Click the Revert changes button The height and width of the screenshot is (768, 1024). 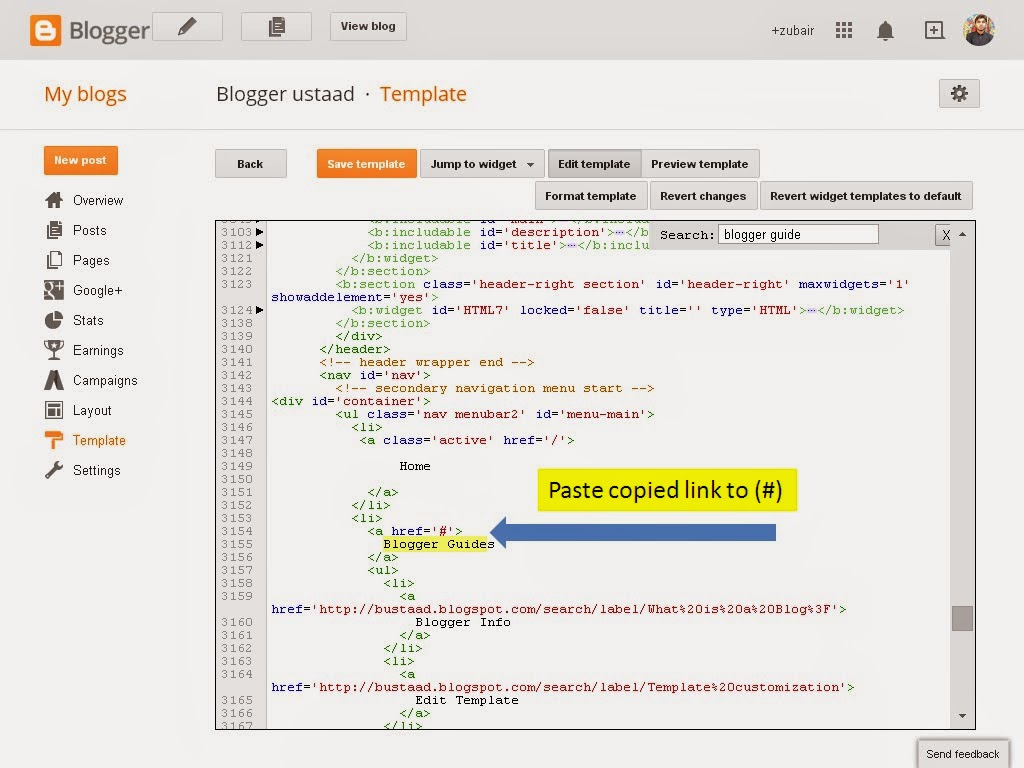(x=703, y=196)
